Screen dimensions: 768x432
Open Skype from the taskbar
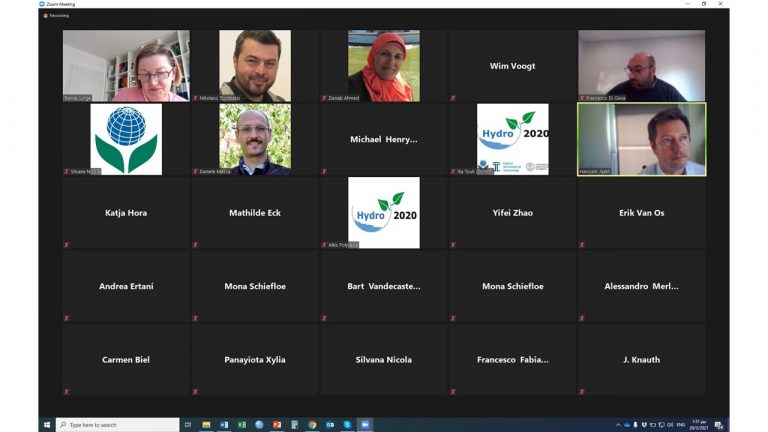point(347,425)
